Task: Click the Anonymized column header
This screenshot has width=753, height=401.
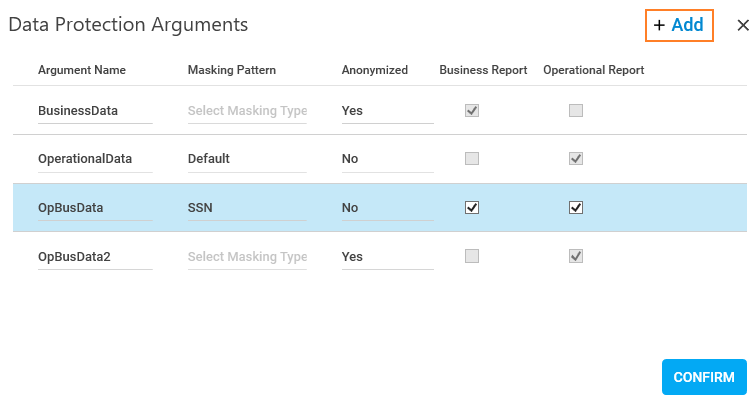Action: coord(375,70)
